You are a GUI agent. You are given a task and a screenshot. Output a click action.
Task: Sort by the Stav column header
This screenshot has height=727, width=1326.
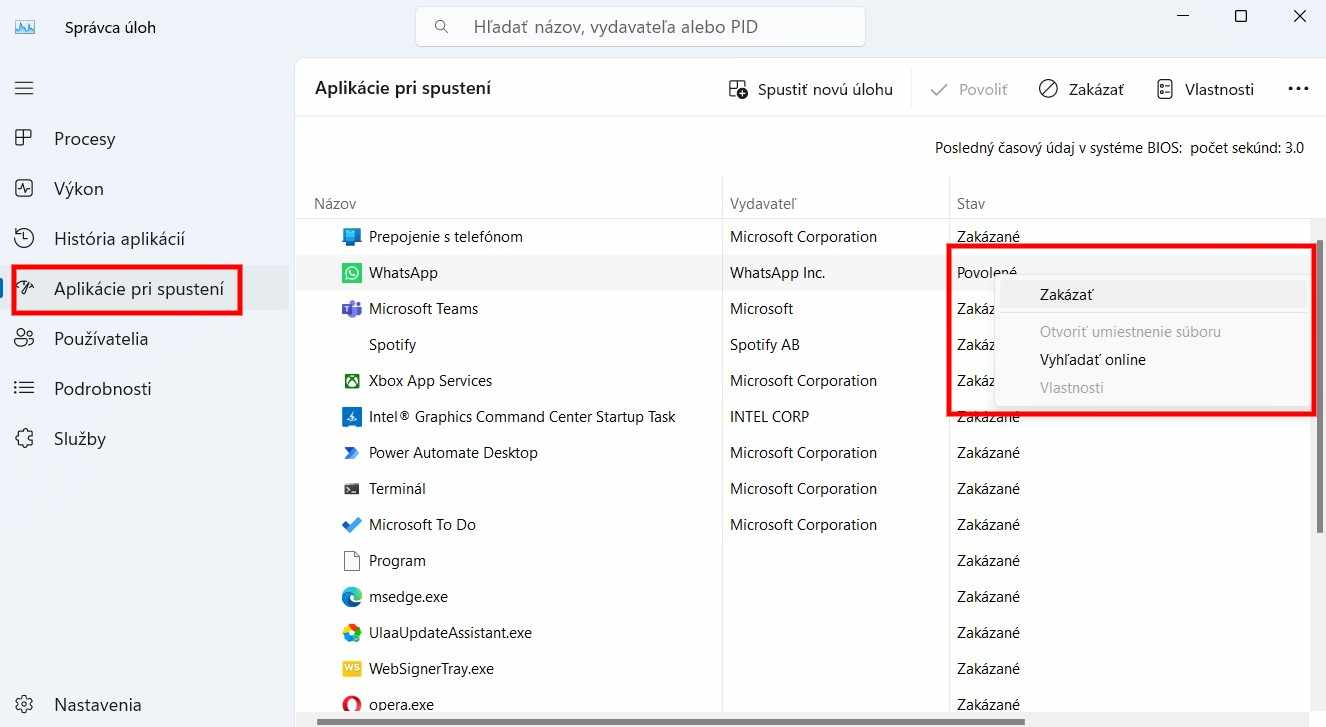pos(971,204)
